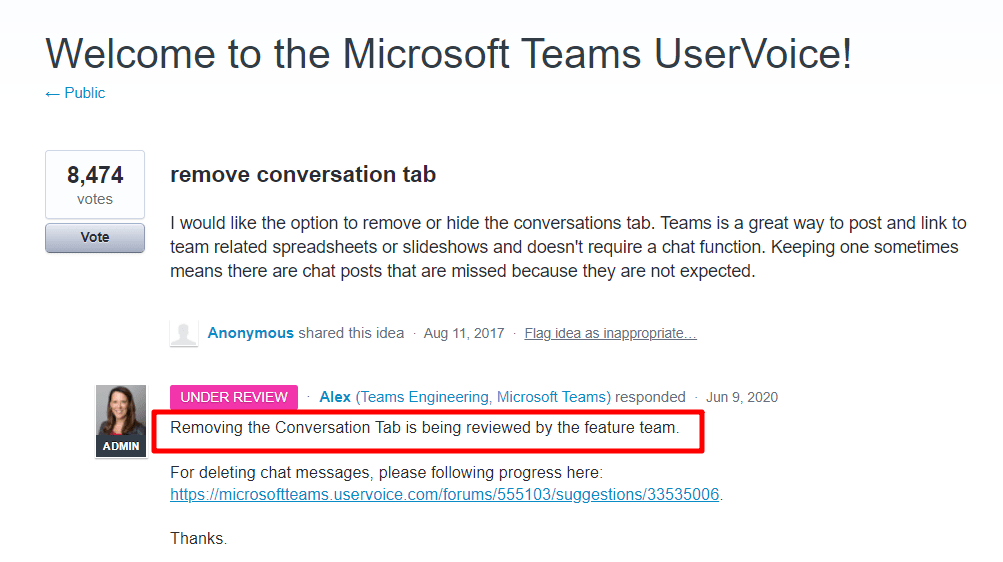Click the Jun 9, 2020 response date
The height and width of the screenshot is (562, 1003).
pyautogui.click(x=742, y=397)
